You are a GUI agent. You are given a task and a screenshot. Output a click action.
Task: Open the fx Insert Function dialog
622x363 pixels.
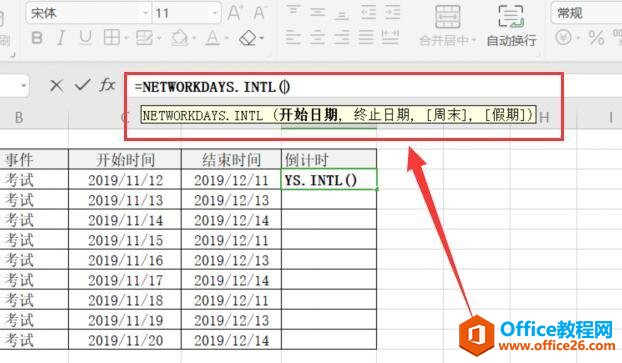tap(107, 85)
